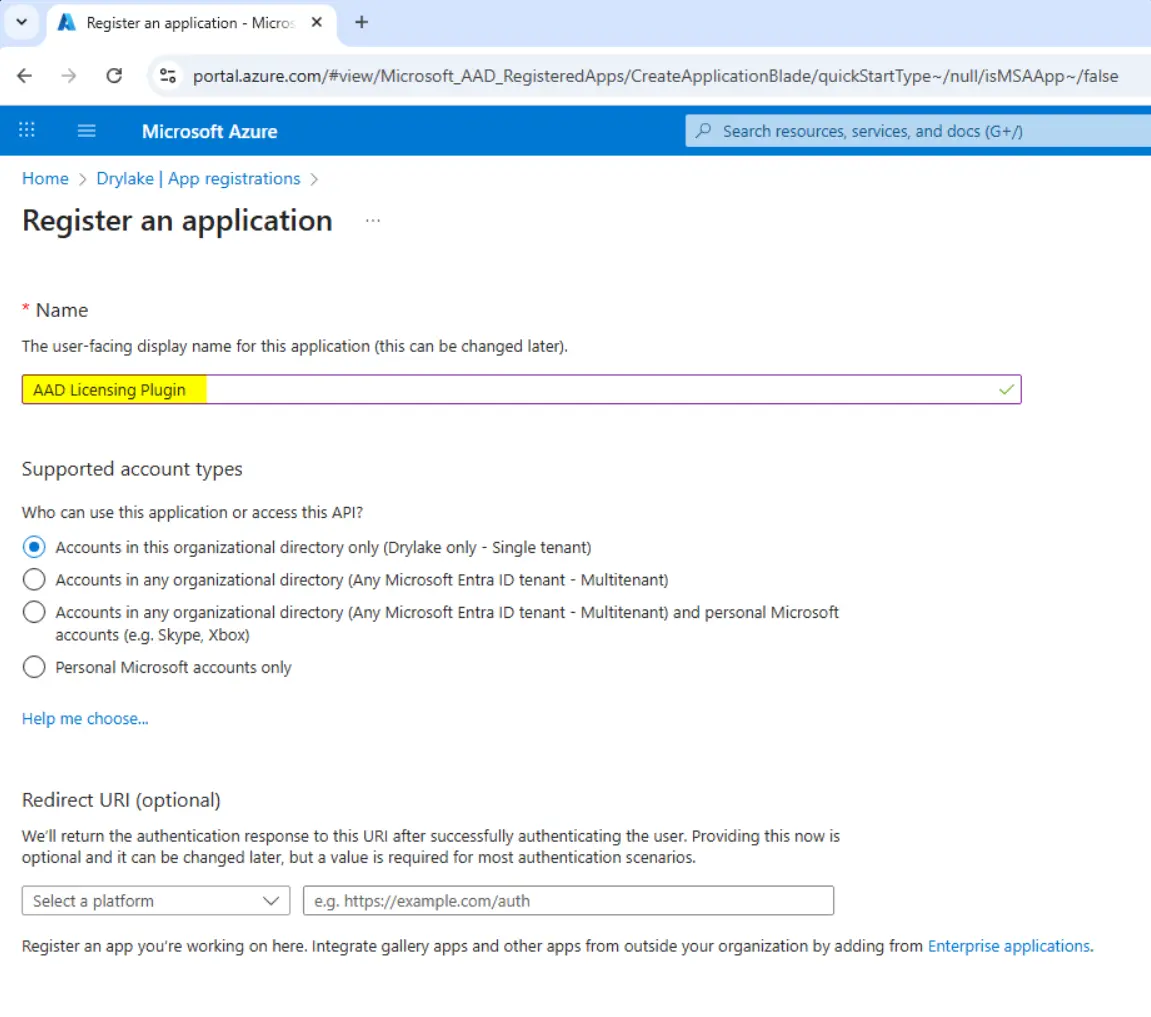Select Personal Microsoft accounts only option

click(x=34, y=667)
